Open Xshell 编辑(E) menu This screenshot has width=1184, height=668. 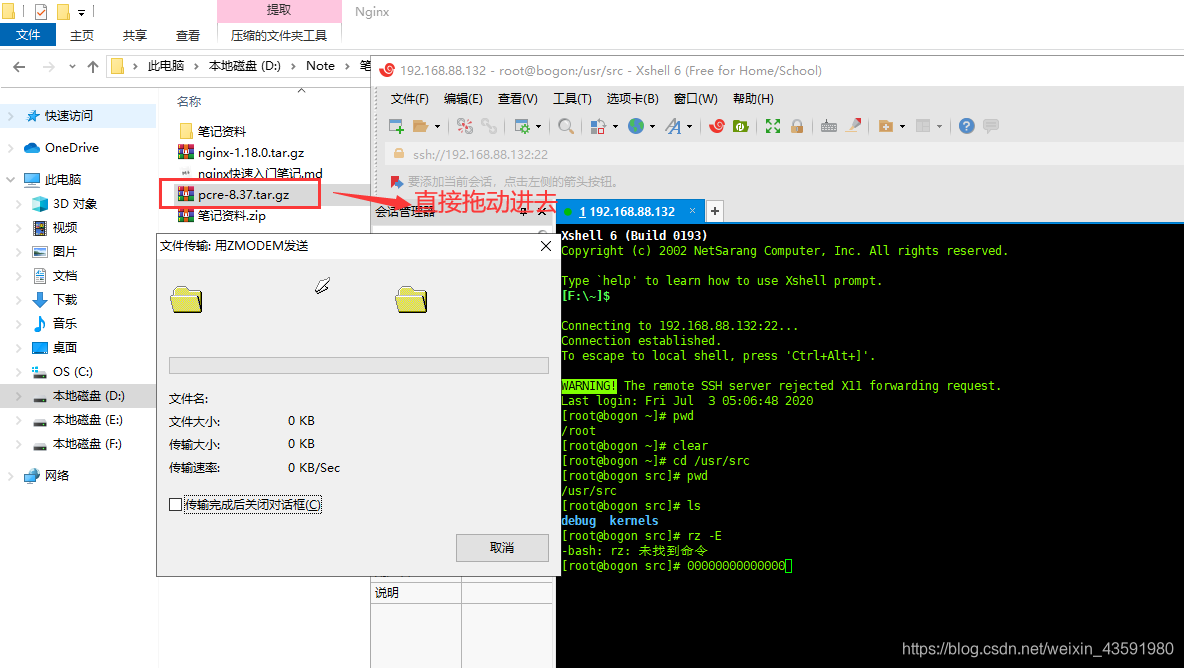point(463,99)
